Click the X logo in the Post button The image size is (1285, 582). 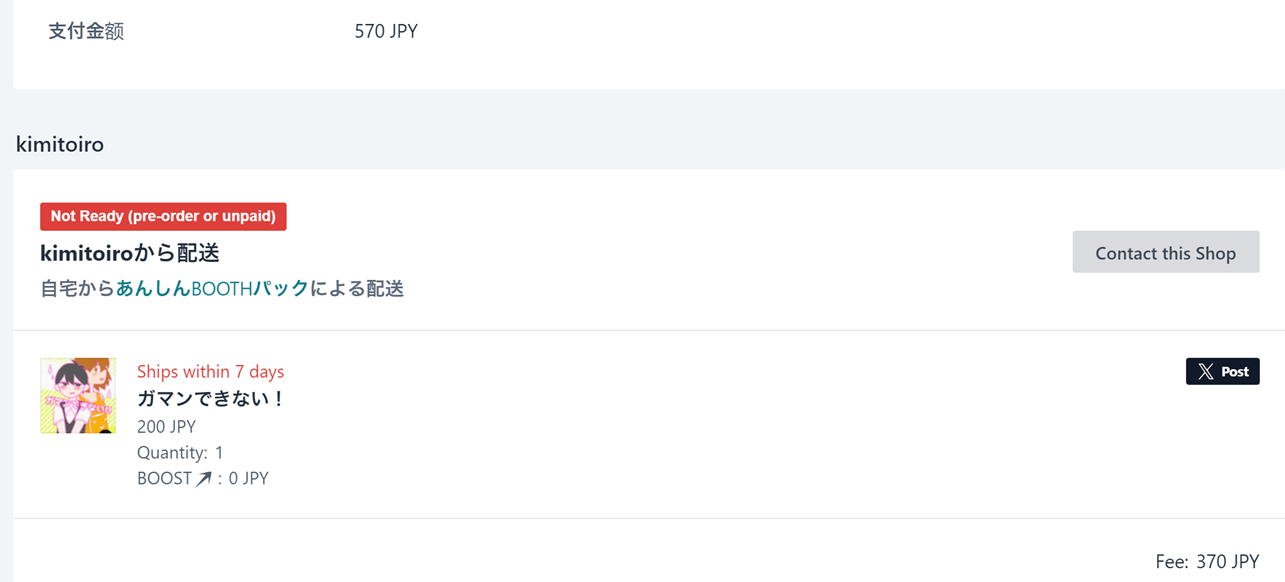[x=1206, y=372]
